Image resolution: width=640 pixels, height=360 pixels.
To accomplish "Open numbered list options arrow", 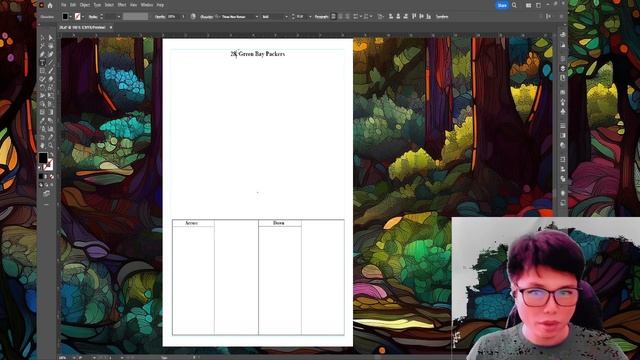I will [x=371, y=17].
